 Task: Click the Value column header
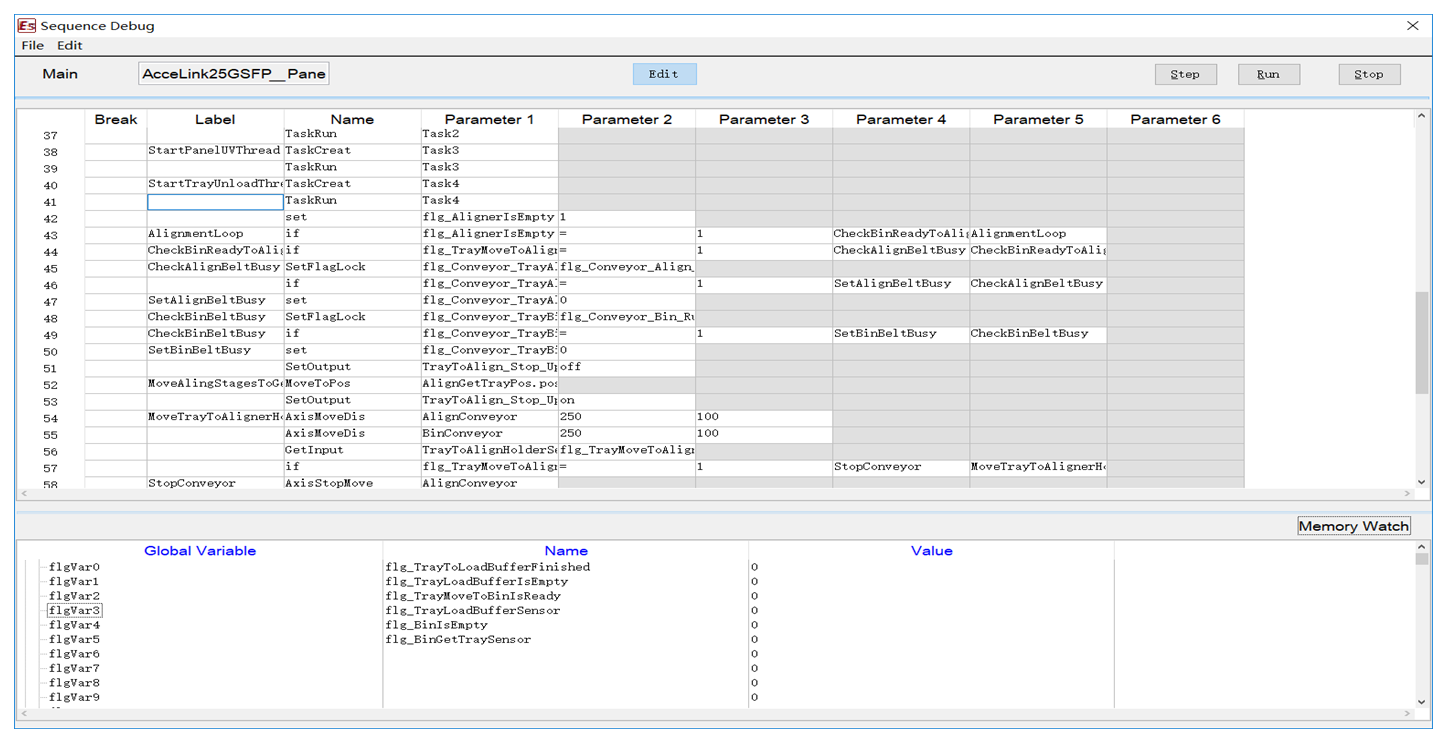(932, 551)
